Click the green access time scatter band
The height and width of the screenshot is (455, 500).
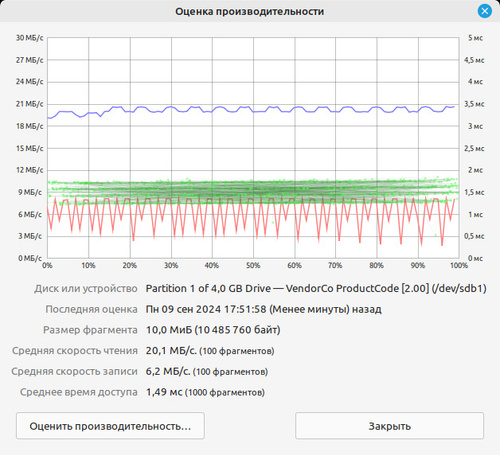click(x=253, y=192)
